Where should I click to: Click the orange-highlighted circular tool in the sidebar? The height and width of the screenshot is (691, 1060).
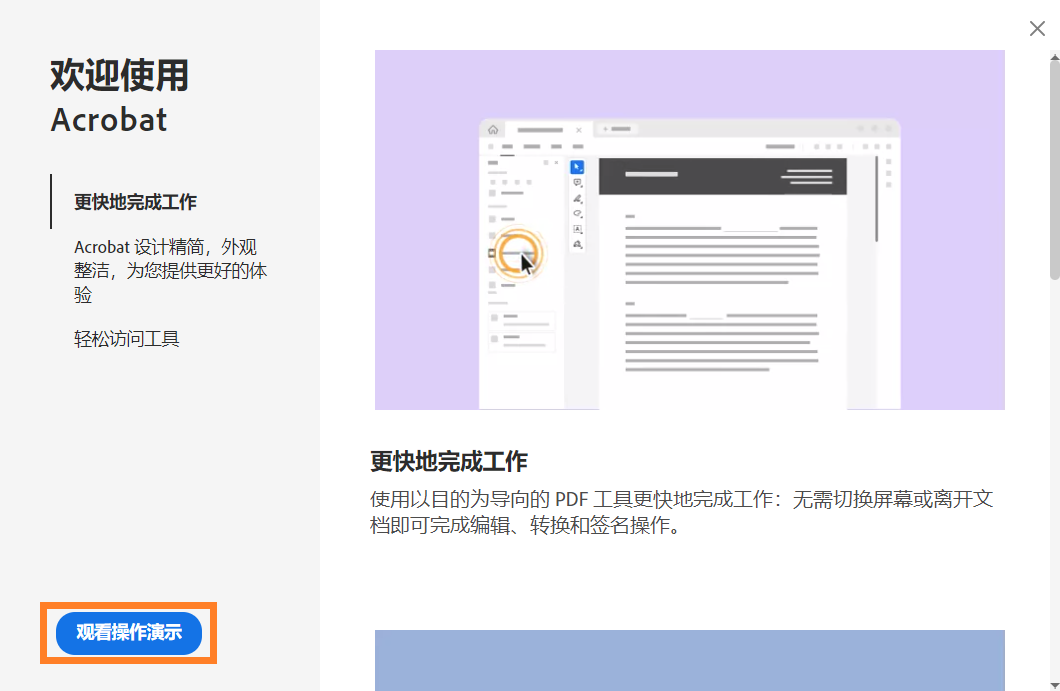pyautogui.click(x=519, y=255)
